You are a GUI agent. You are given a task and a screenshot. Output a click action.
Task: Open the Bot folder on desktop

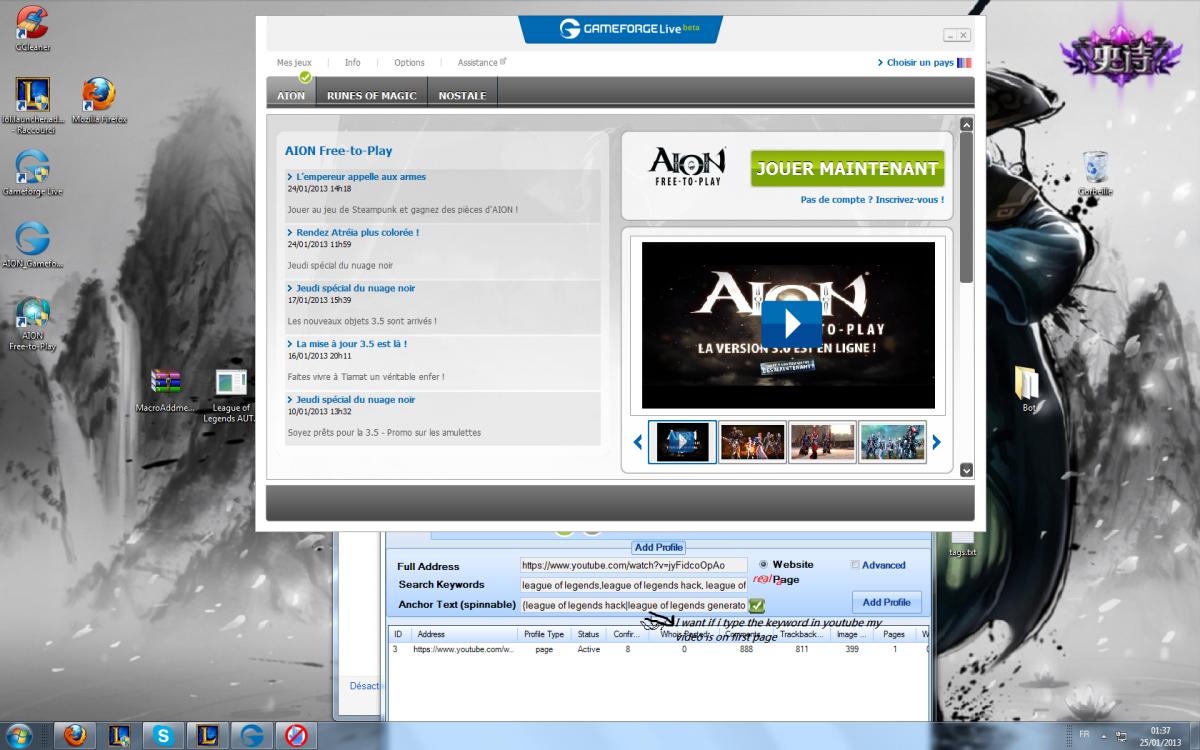point(1028,390)
